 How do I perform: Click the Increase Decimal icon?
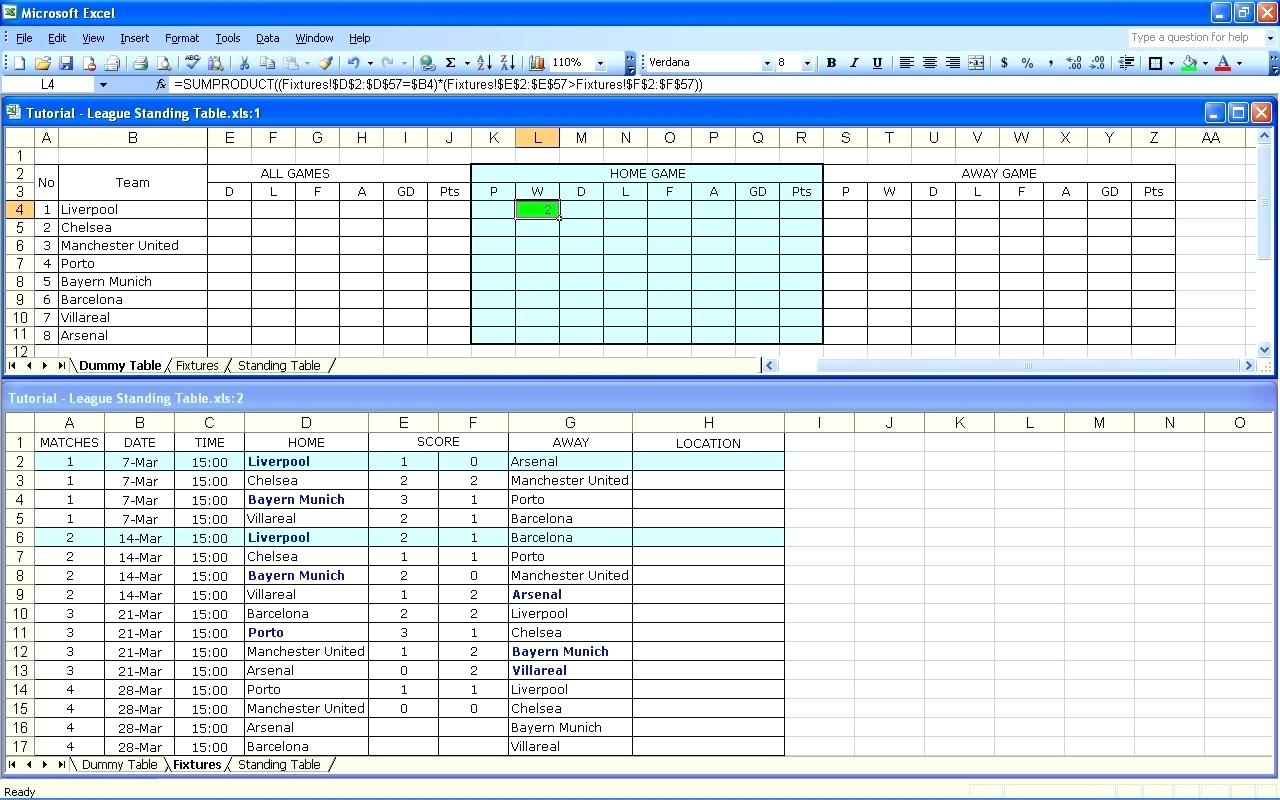[1074, 63]
